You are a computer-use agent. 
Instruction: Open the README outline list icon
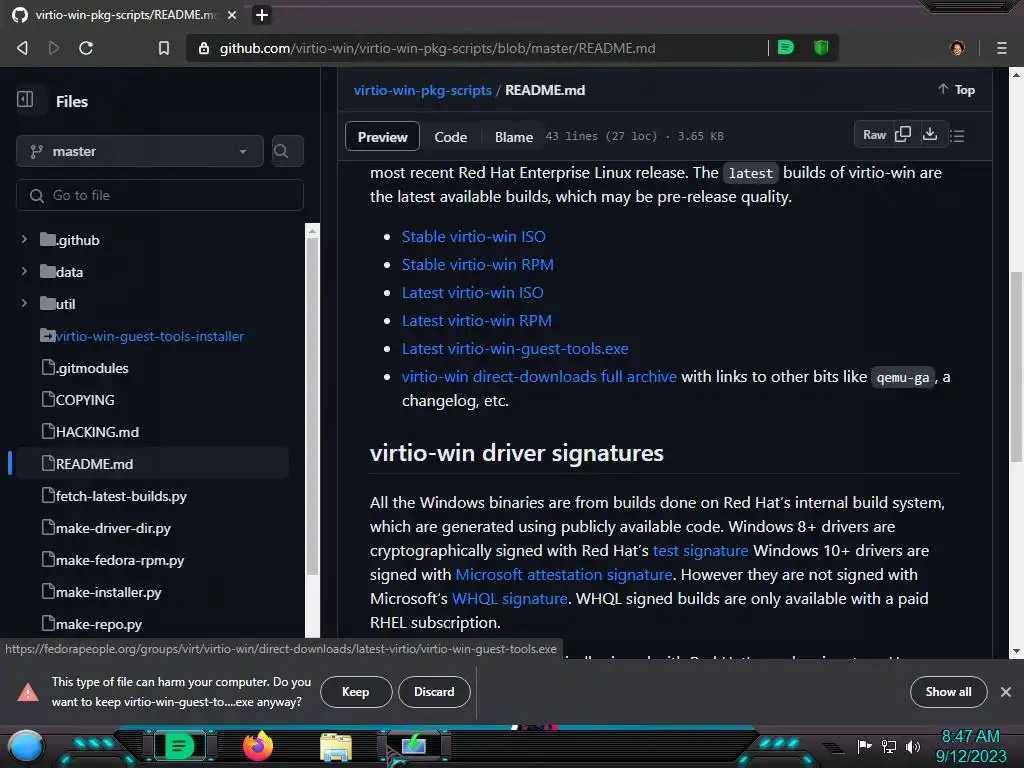point(957,135)
